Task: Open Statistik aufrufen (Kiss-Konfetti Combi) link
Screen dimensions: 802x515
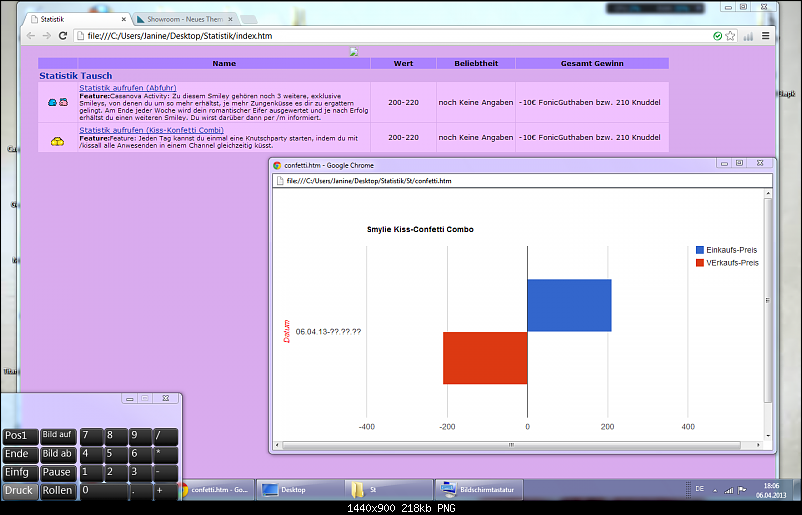Action: [151, 130]
